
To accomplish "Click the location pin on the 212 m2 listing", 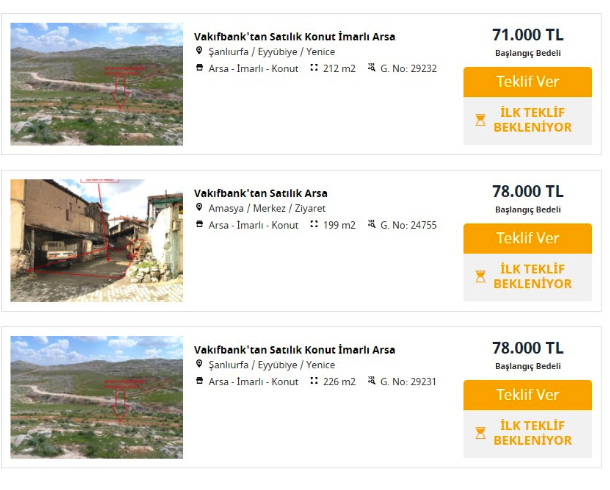I will (x=200, y=52).
